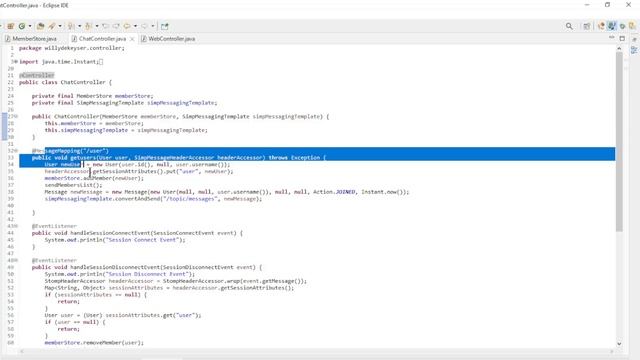Click the package willydekeyser.controller line
Screen dimensions: 640x360
[71, 48]
